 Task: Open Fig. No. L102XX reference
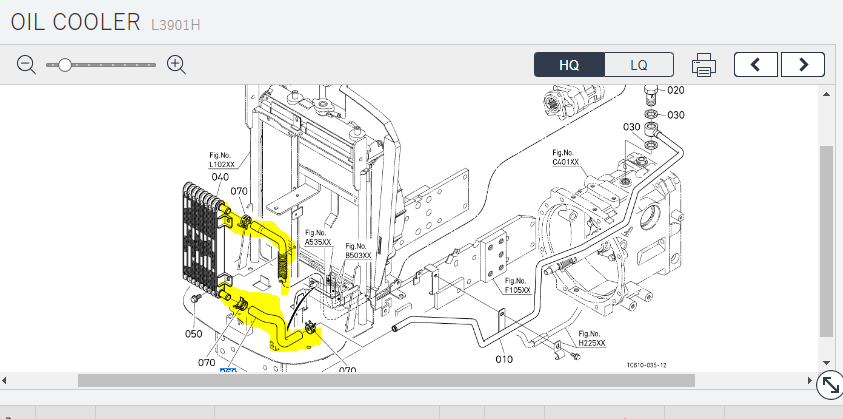tap(221, 160)
